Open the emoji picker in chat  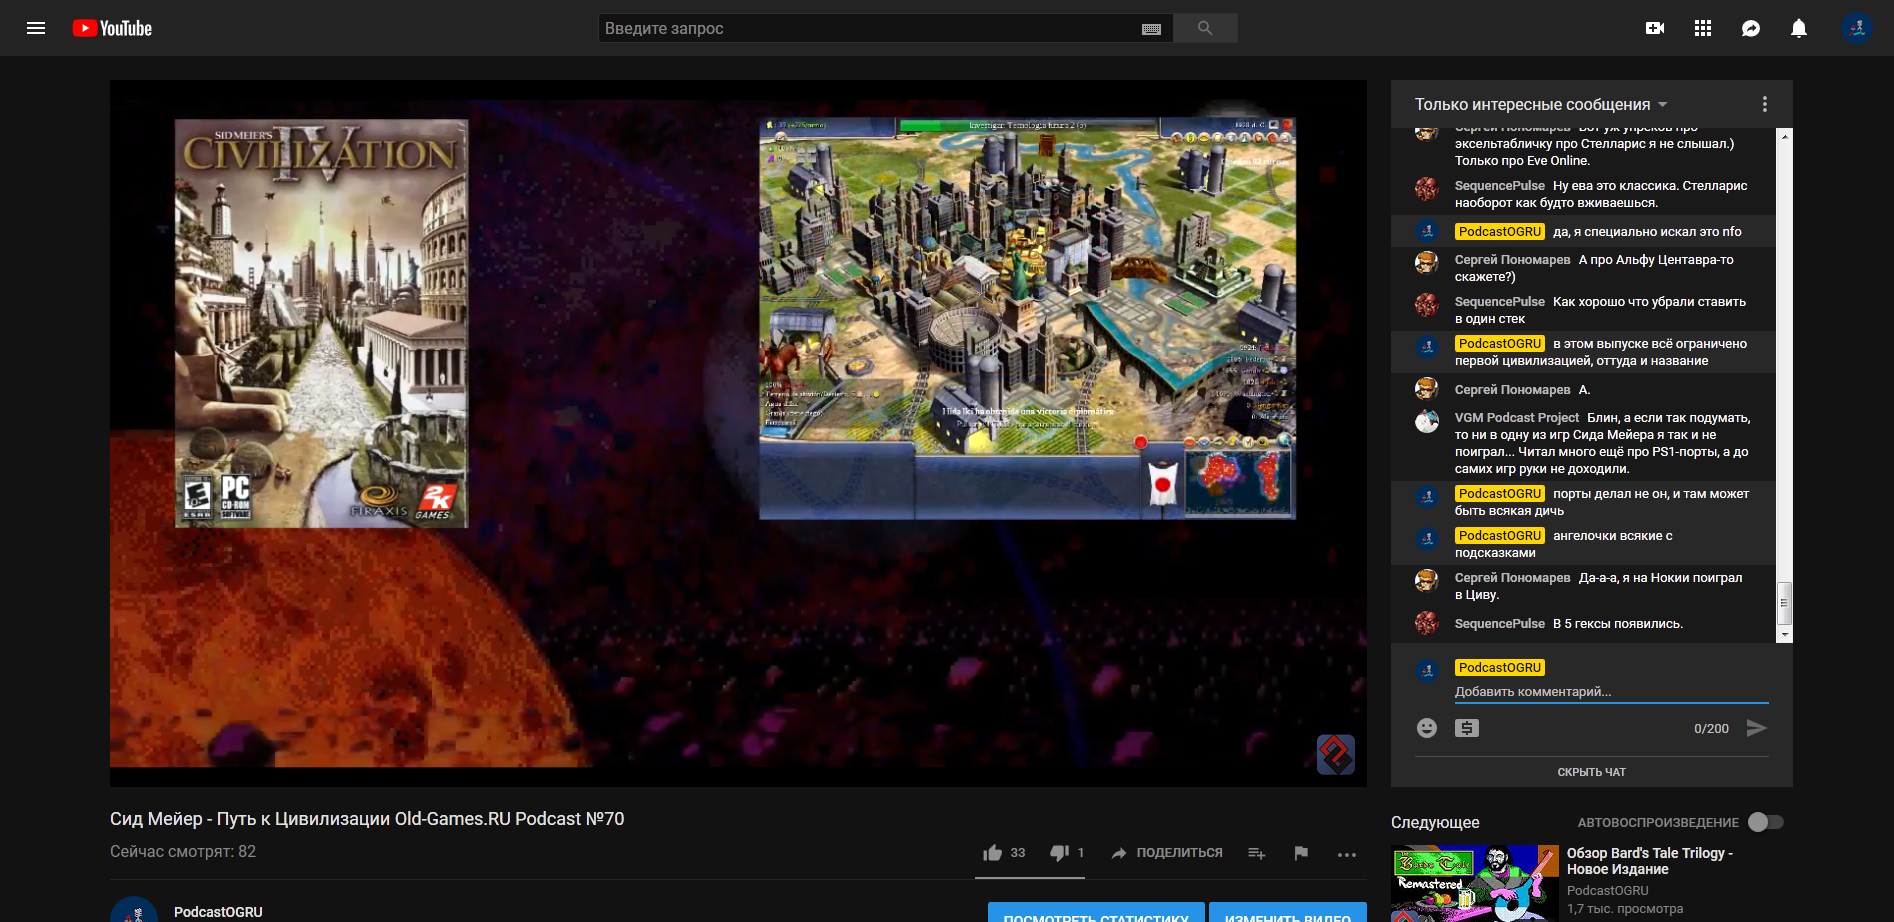coord(1427,728)
